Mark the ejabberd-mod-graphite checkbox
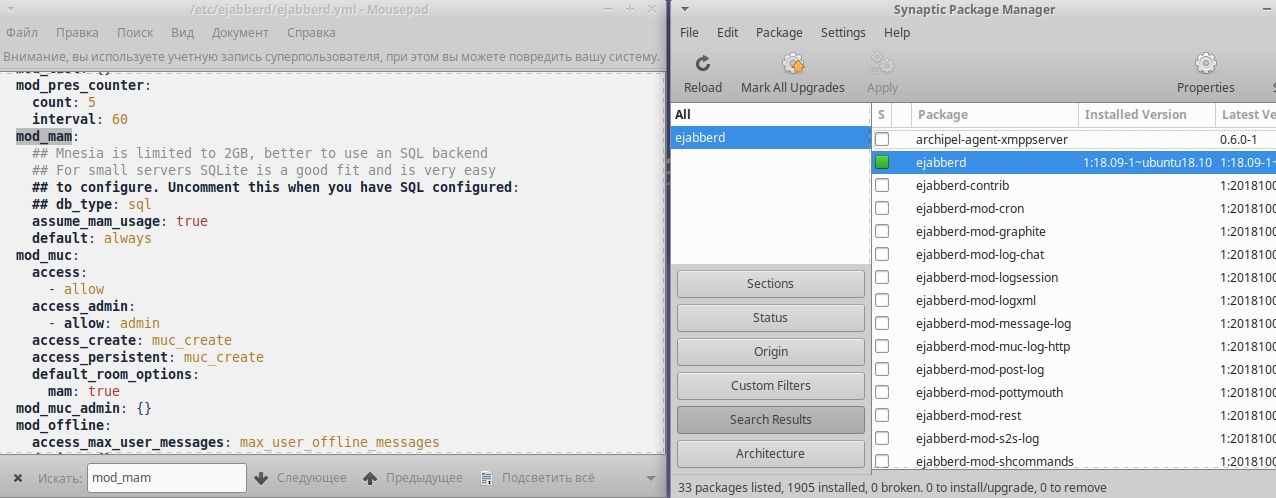The image size is (1276, 498). pyautogui.click(x=882, y=231)
